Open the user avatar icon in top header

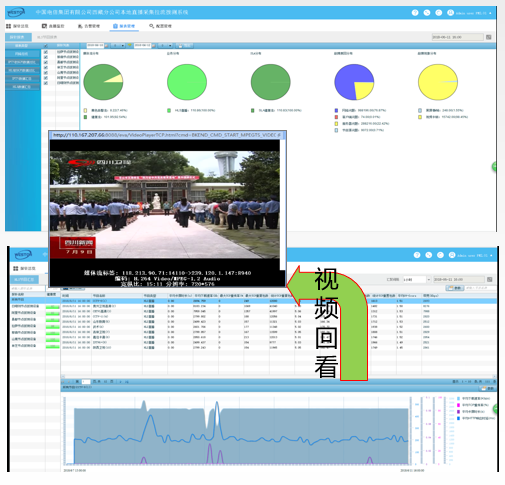(x=450, y=13)
